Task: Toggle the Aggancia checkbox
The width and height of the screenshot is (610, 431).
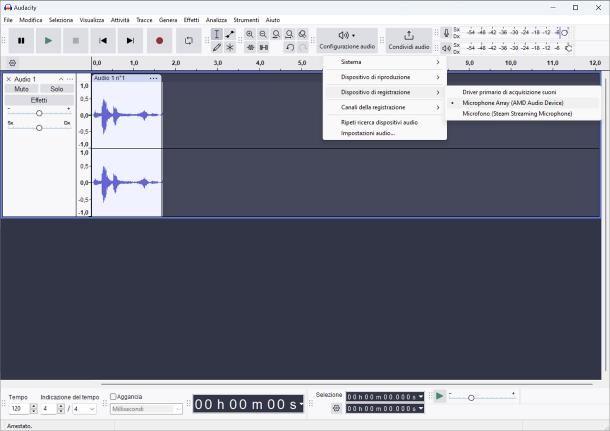Action: [113, 396]
